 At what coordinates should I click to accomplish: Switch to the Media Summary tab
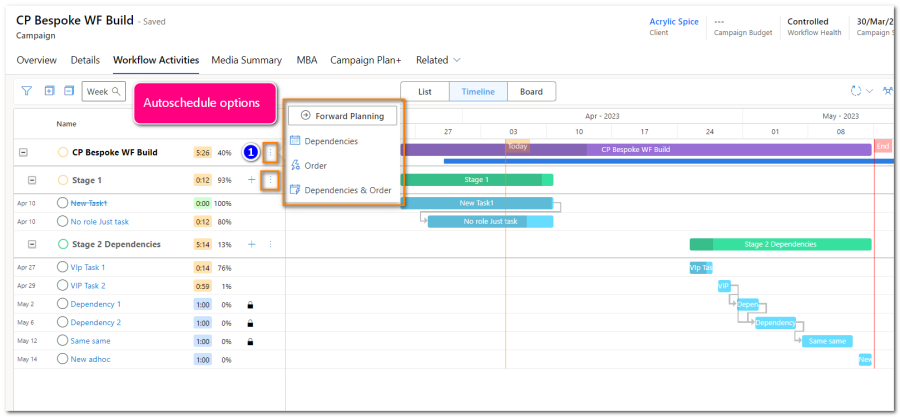click(x=246, y=60)
